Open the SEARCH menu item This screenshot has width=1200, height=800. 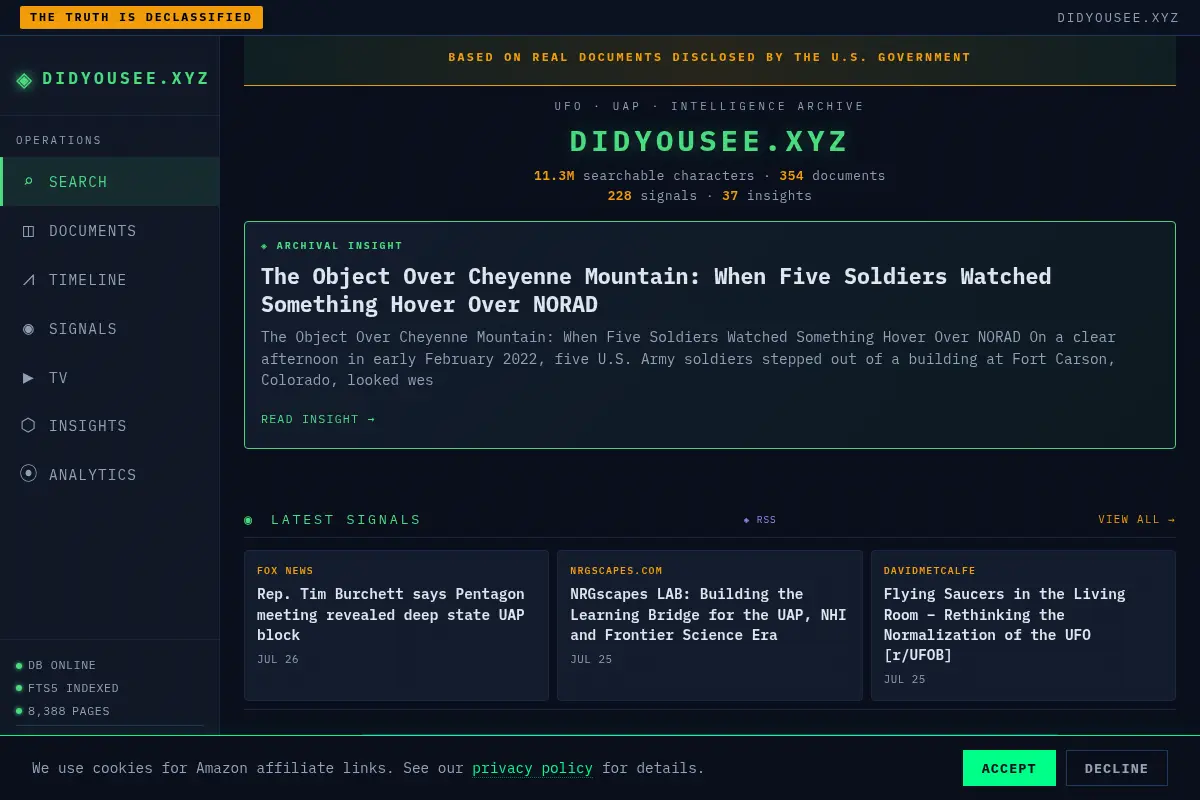pos(110,181)
